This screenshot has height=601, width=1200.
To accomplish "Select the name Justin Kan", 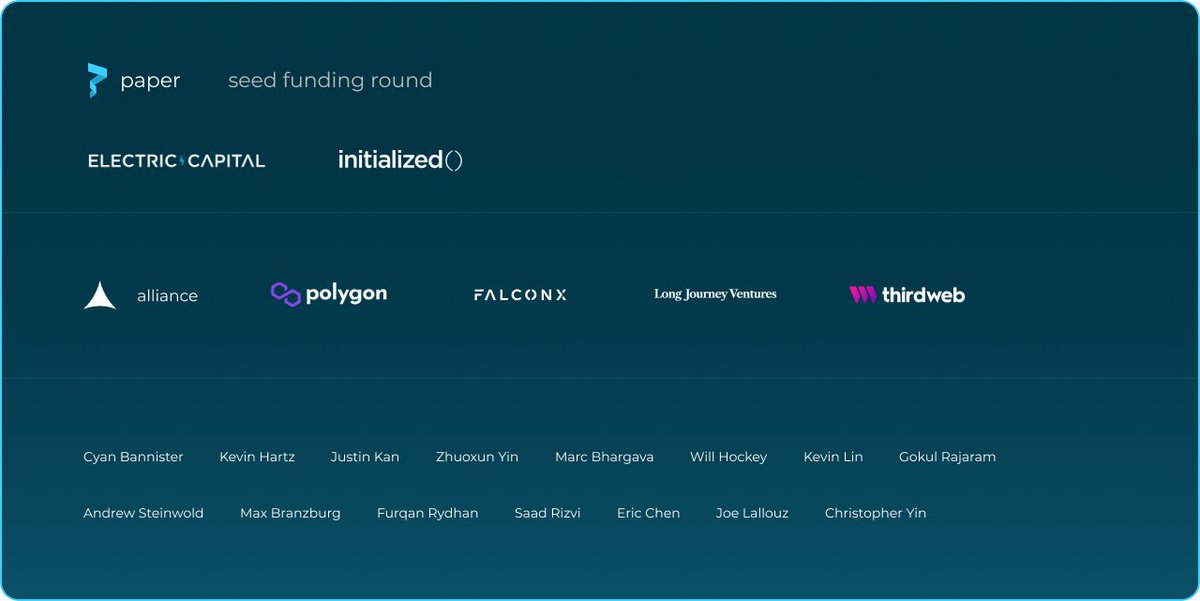I will coord(365,457).
